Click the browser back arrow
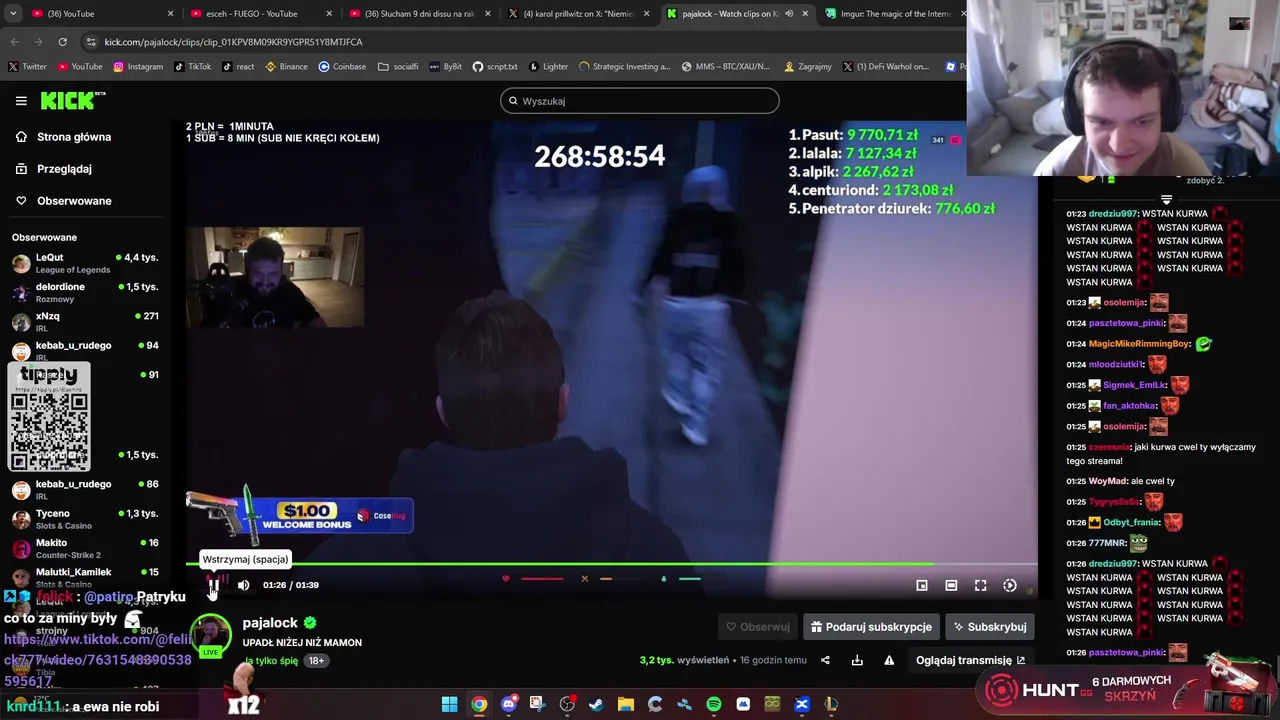Image resolution: width=1280 pixels, height=720 pixels. 14,42
